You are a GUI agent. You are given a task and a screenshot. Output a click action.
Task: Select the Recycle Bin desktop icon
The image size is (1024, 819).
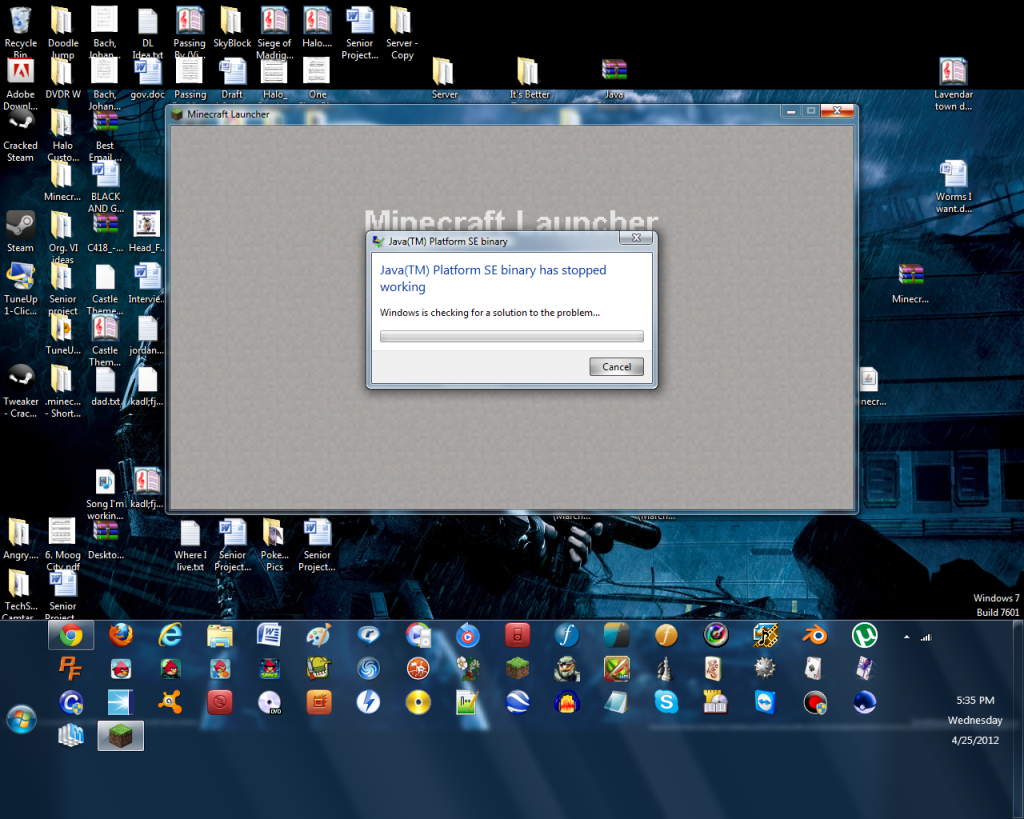(21, 33)
